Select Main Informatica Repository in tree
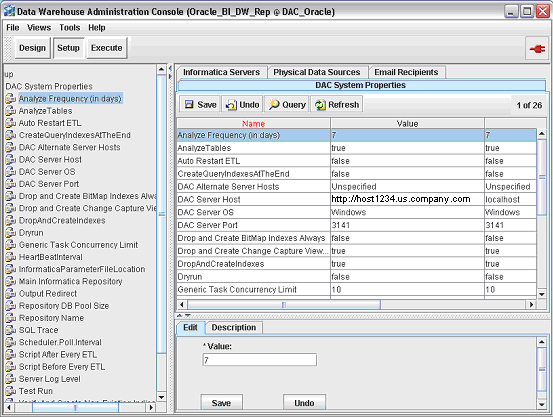Image resolution: width=553 pixels, height=417 pixels. (x=70, y=281)
